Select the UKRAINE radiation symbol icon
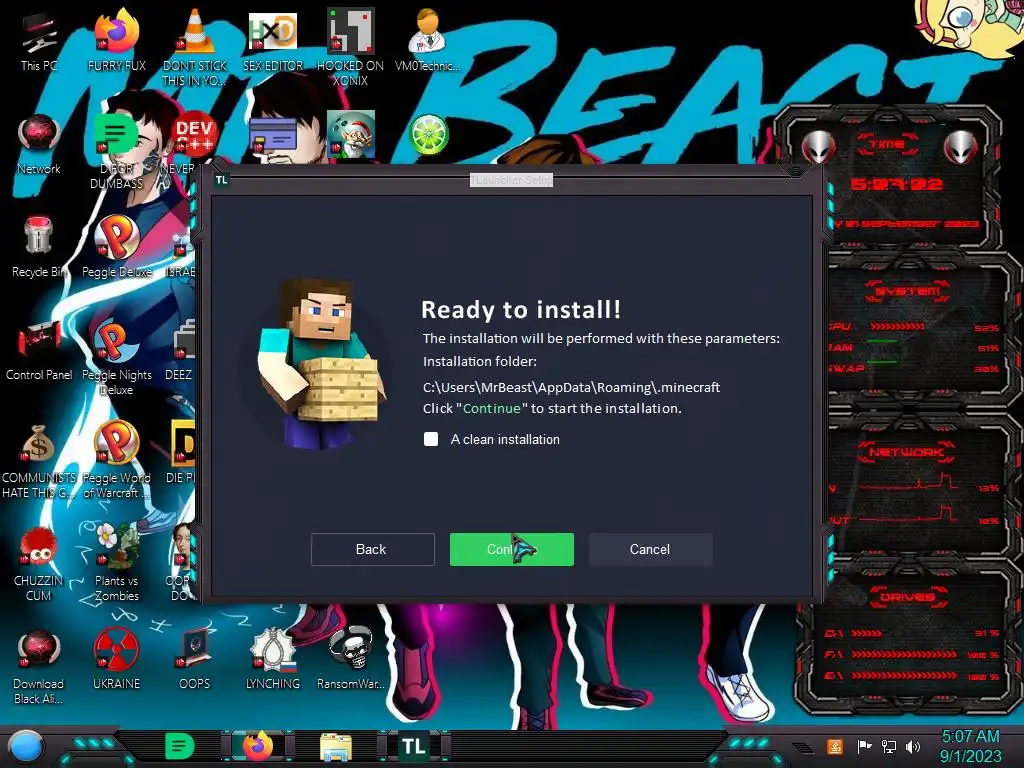The width and height of the screenshot is (1024, 768). pyautogui.click(x=116, y=660)
